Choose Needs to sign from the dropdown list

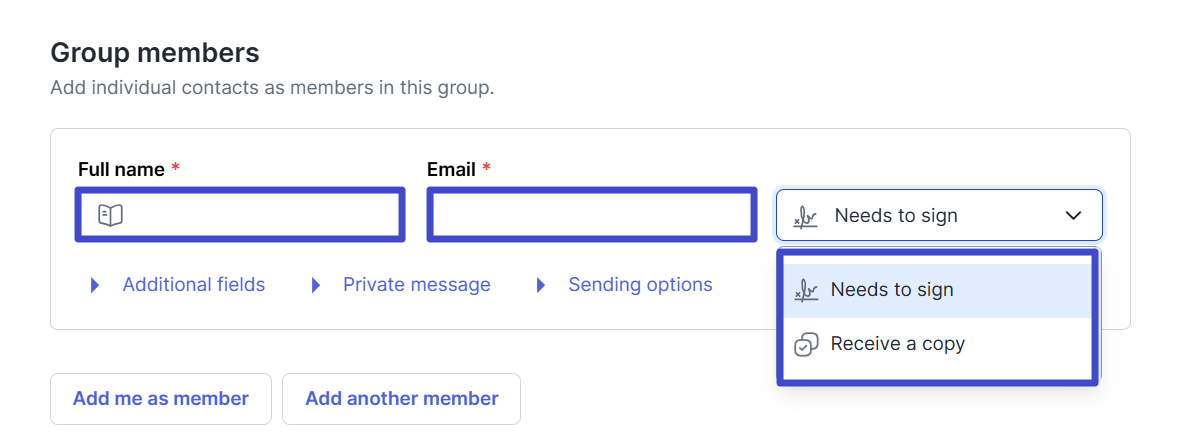pyautogui.click(x=937, y=290)
